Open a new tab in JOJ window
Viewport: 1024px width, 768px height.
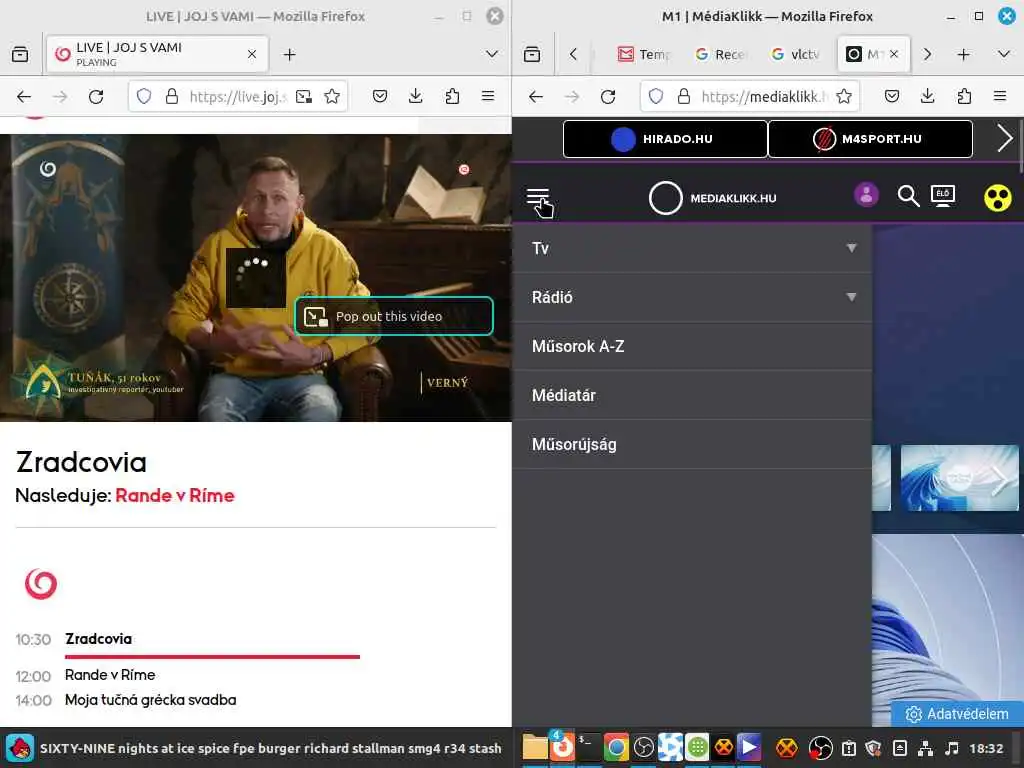click(x=290, y=54)
